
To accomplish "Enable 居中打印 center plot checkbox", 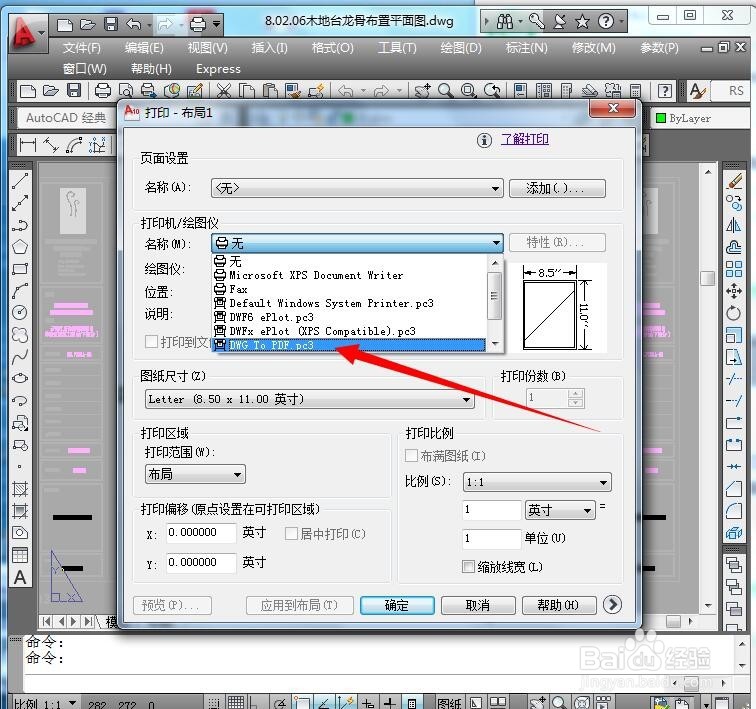I will (x=291, y=534).
